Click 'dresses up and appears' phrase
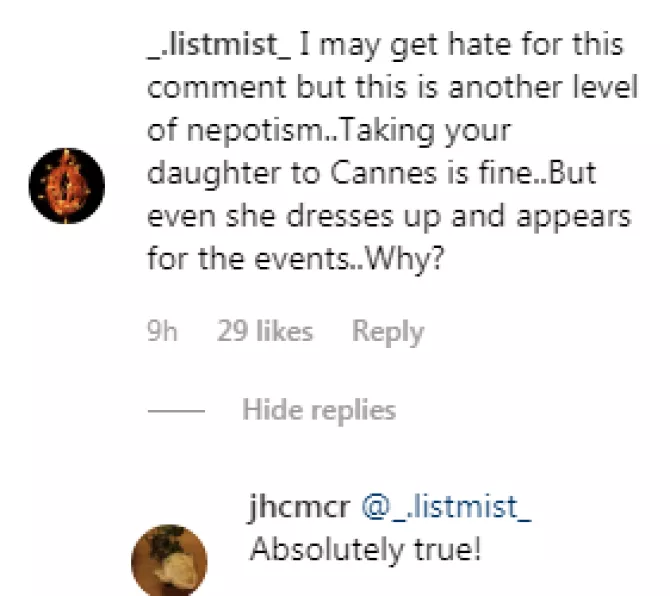Viewport: 670px width, 596px height. coord(458,217)
